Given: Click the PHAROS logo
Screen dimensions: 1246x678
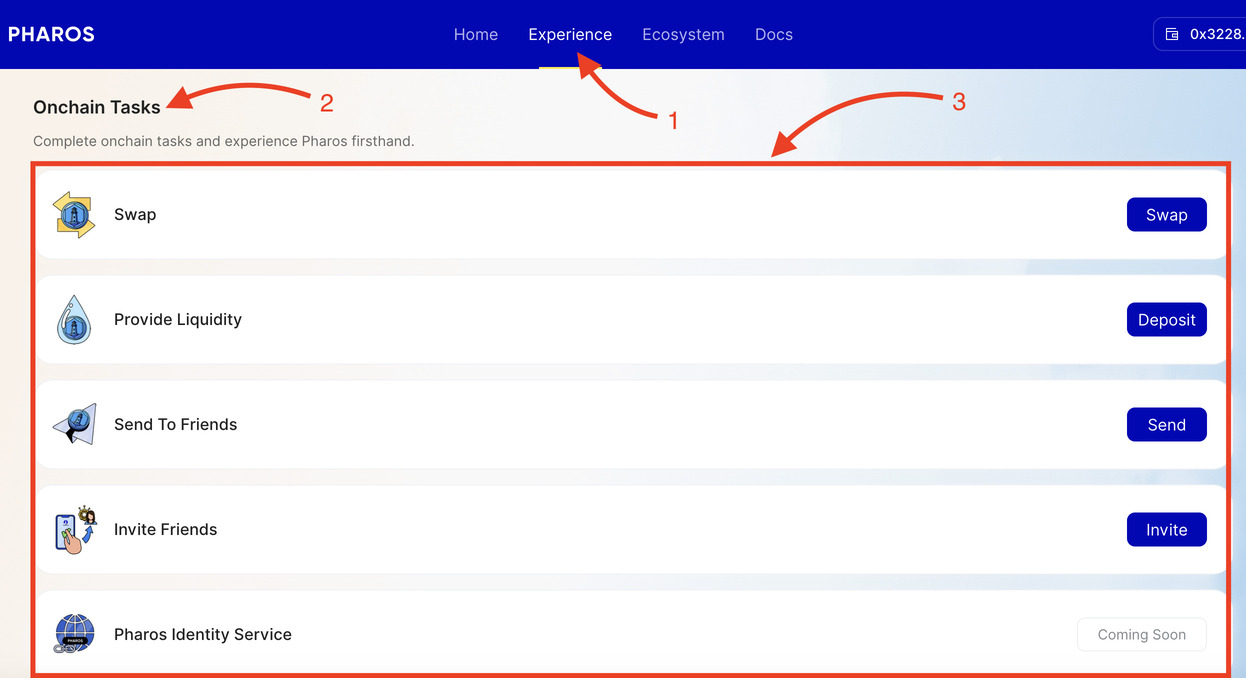Looking at the screenshot, I should click(51, 34).
